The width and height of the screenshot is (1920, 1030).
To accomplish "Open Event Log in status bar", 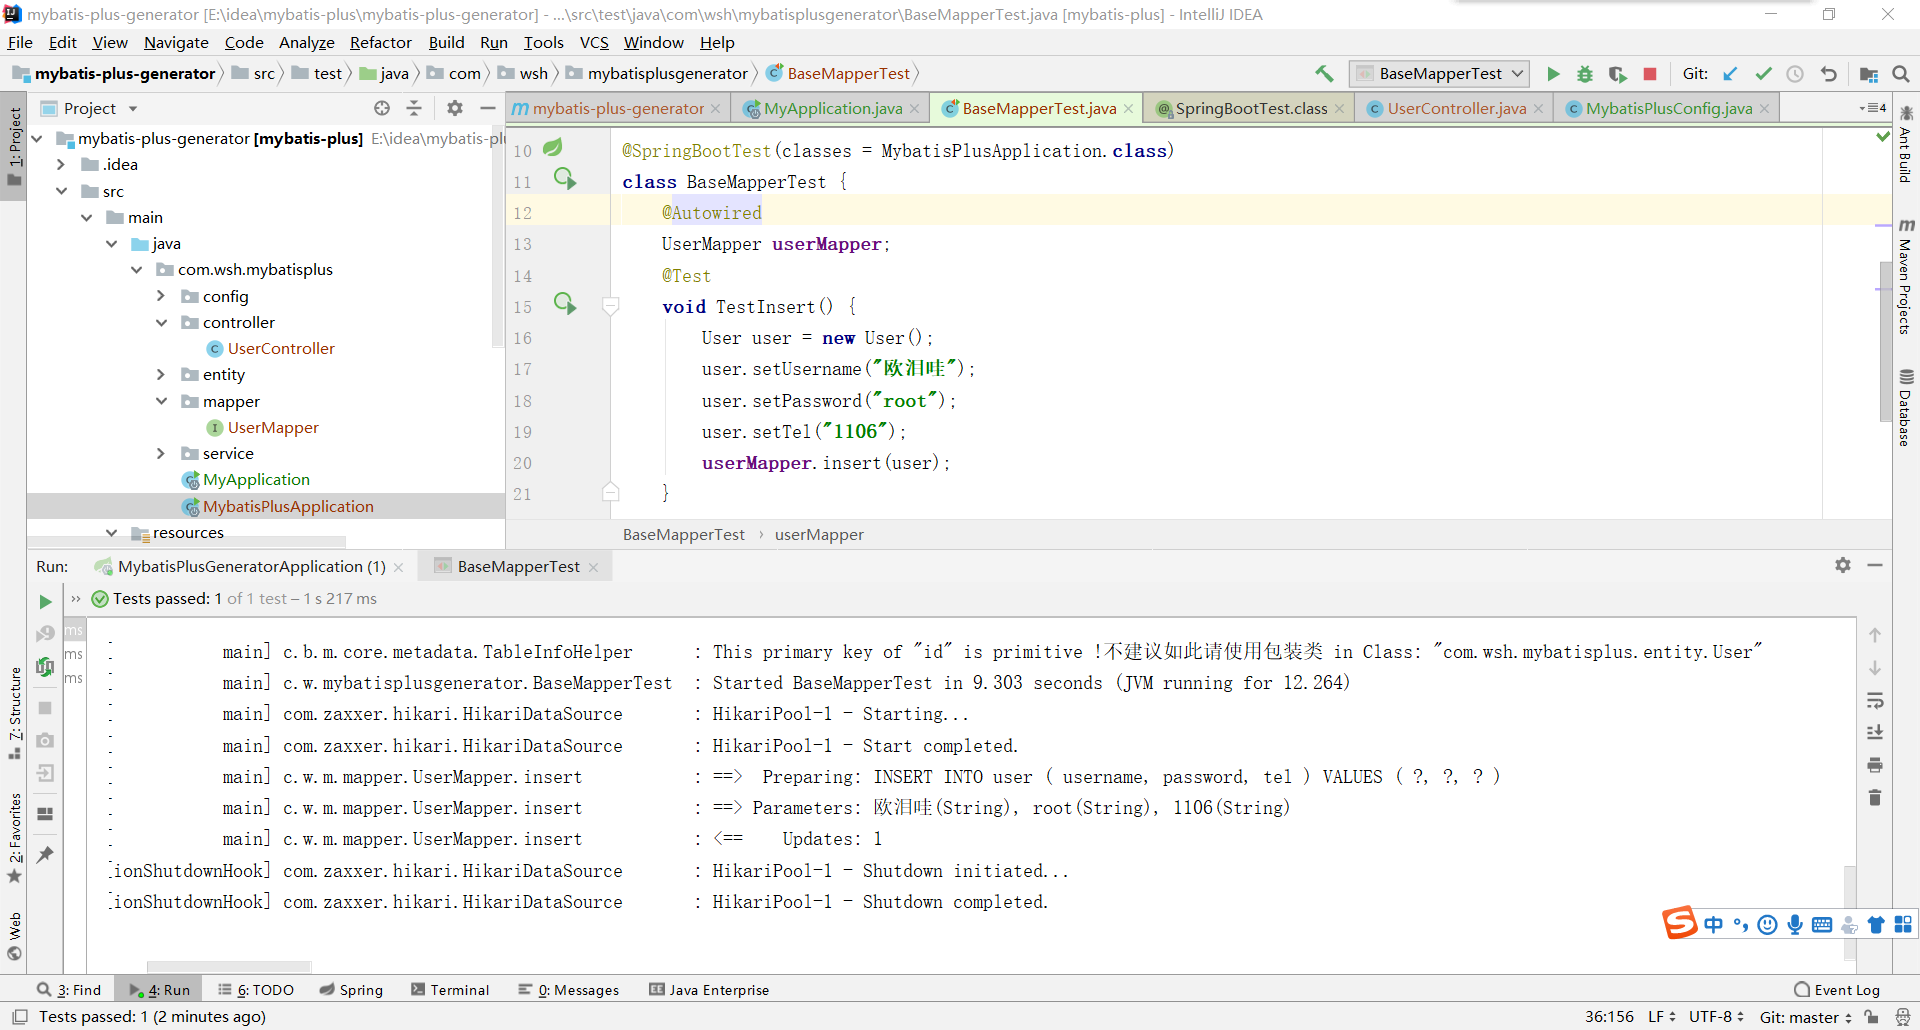I will pyautogui.click(x=1837, y=990).
